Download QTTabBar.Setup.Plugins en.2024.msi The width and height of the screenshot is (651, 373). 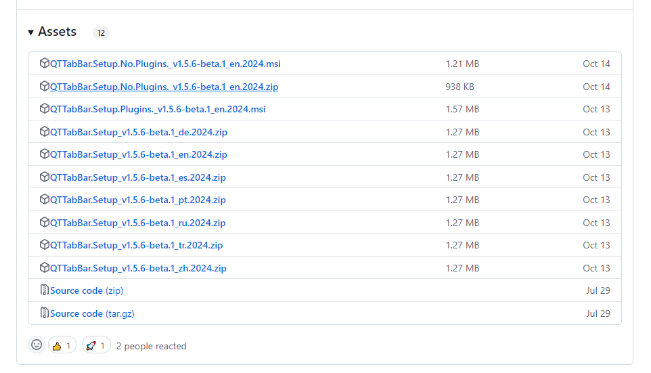[158, 109]
